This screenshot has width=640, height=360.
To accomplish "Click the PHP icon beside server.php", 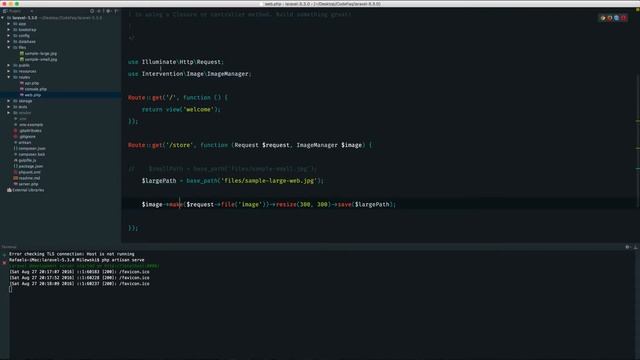I will (x=16, y=184).
